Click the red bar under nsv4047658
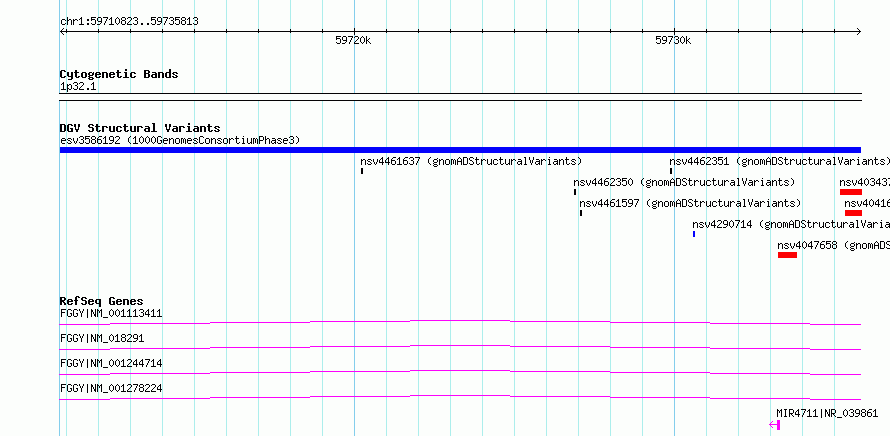The height and width of the screenshot is (436, 890). tap(787, 255)
